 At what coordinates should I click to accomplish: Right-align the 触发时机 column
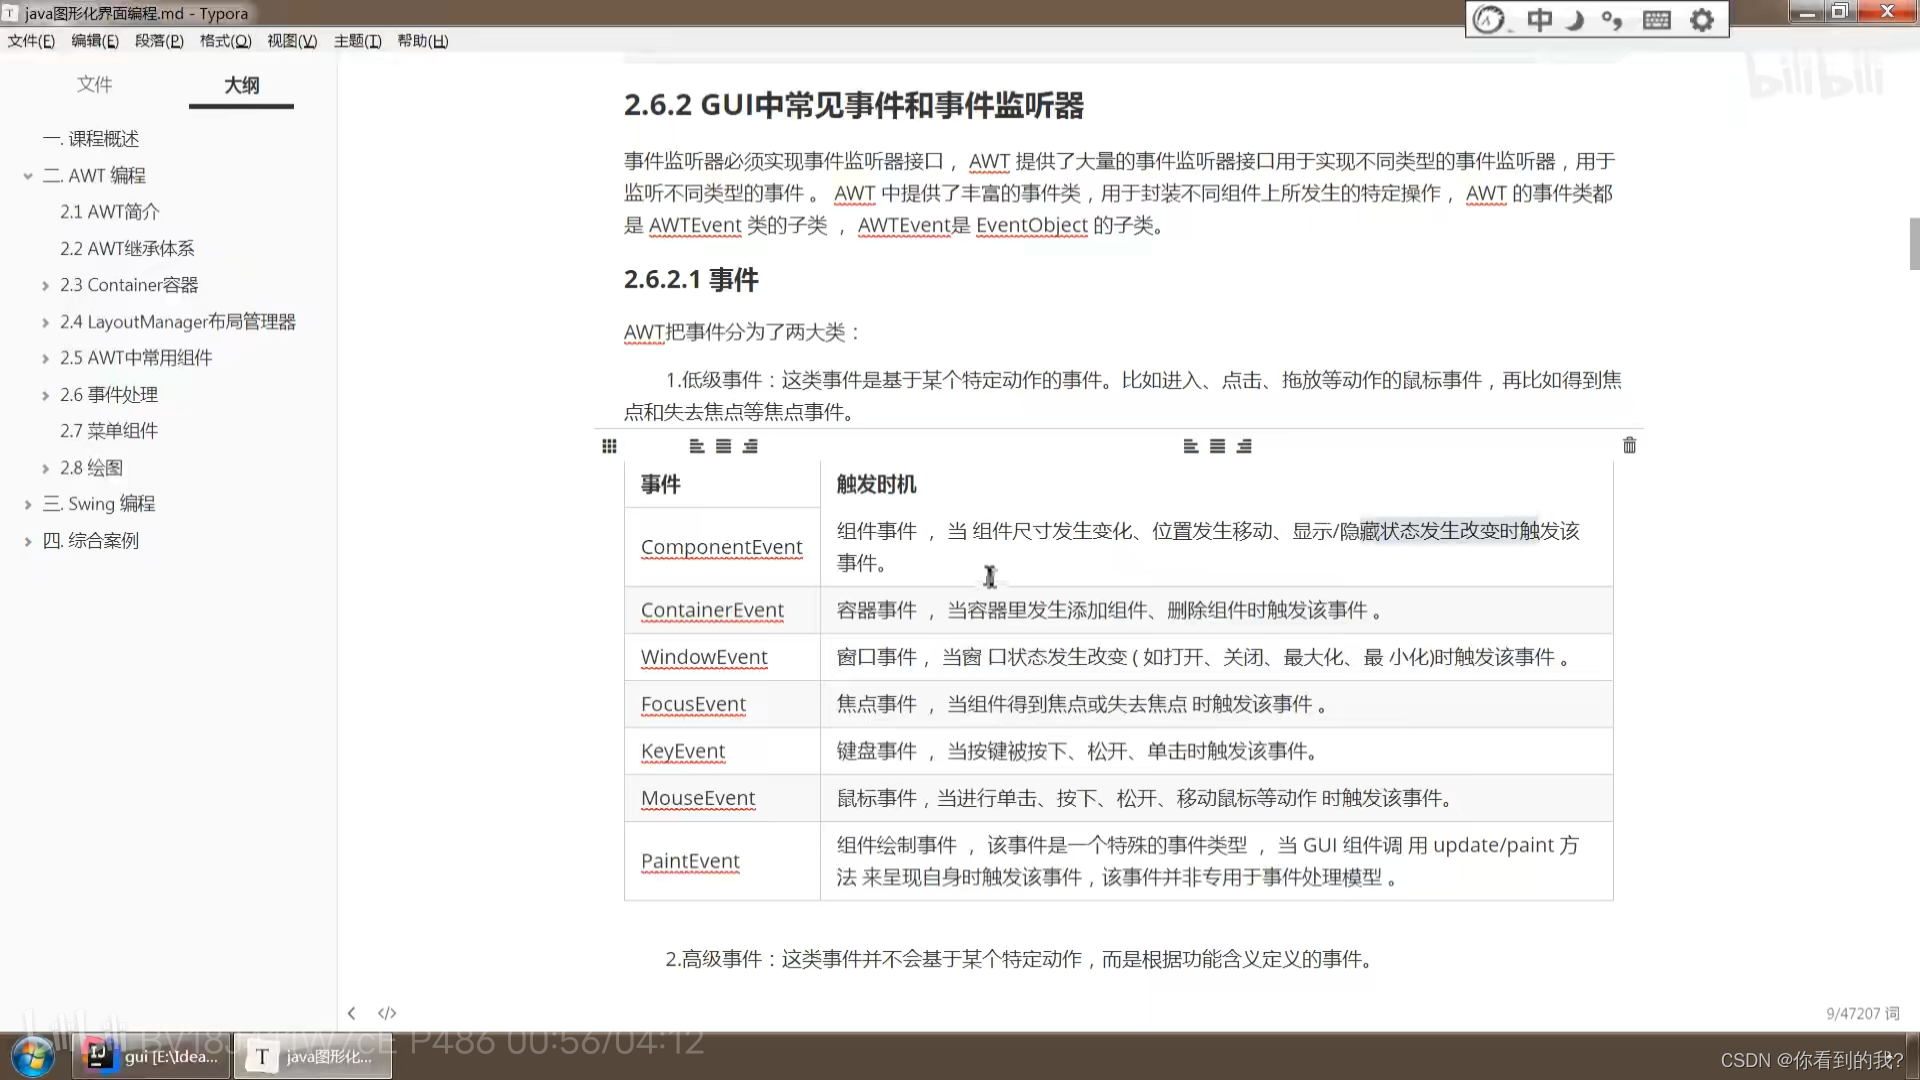click(1243, 446)
